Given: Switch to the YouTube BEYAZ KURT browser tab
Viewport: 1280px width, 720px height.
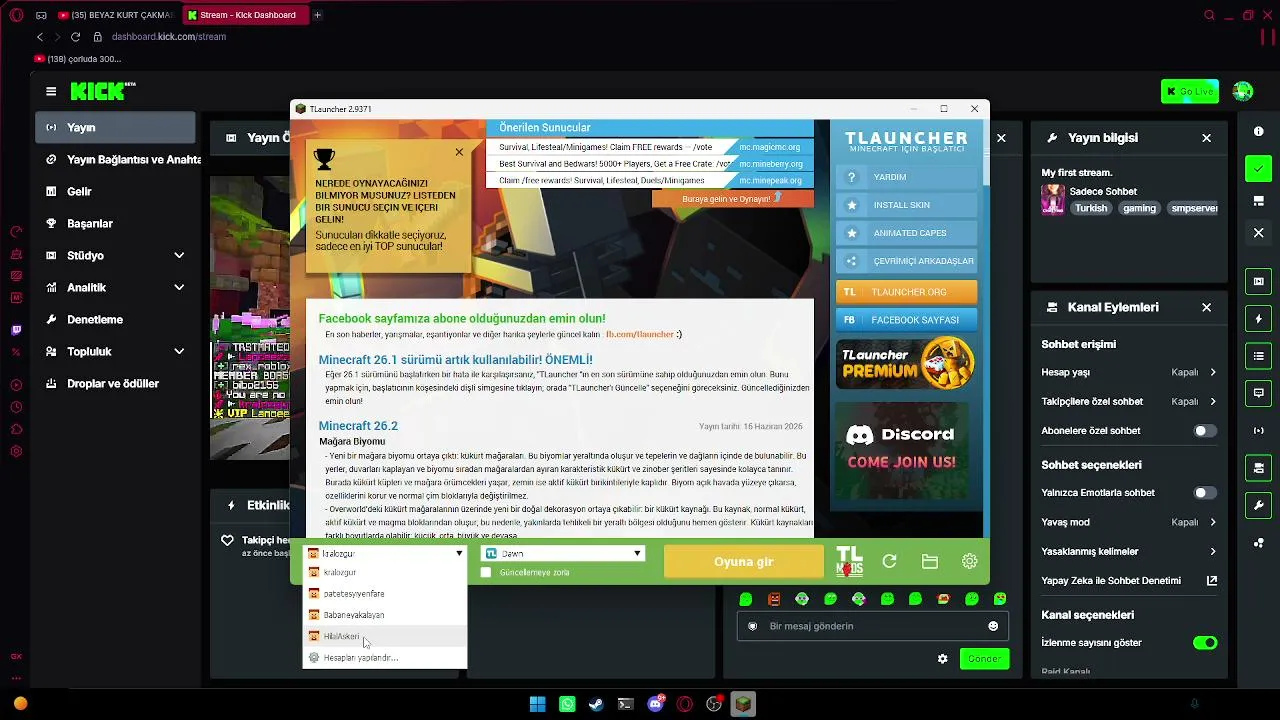Looking at the screenshot, I should [116, 15].
